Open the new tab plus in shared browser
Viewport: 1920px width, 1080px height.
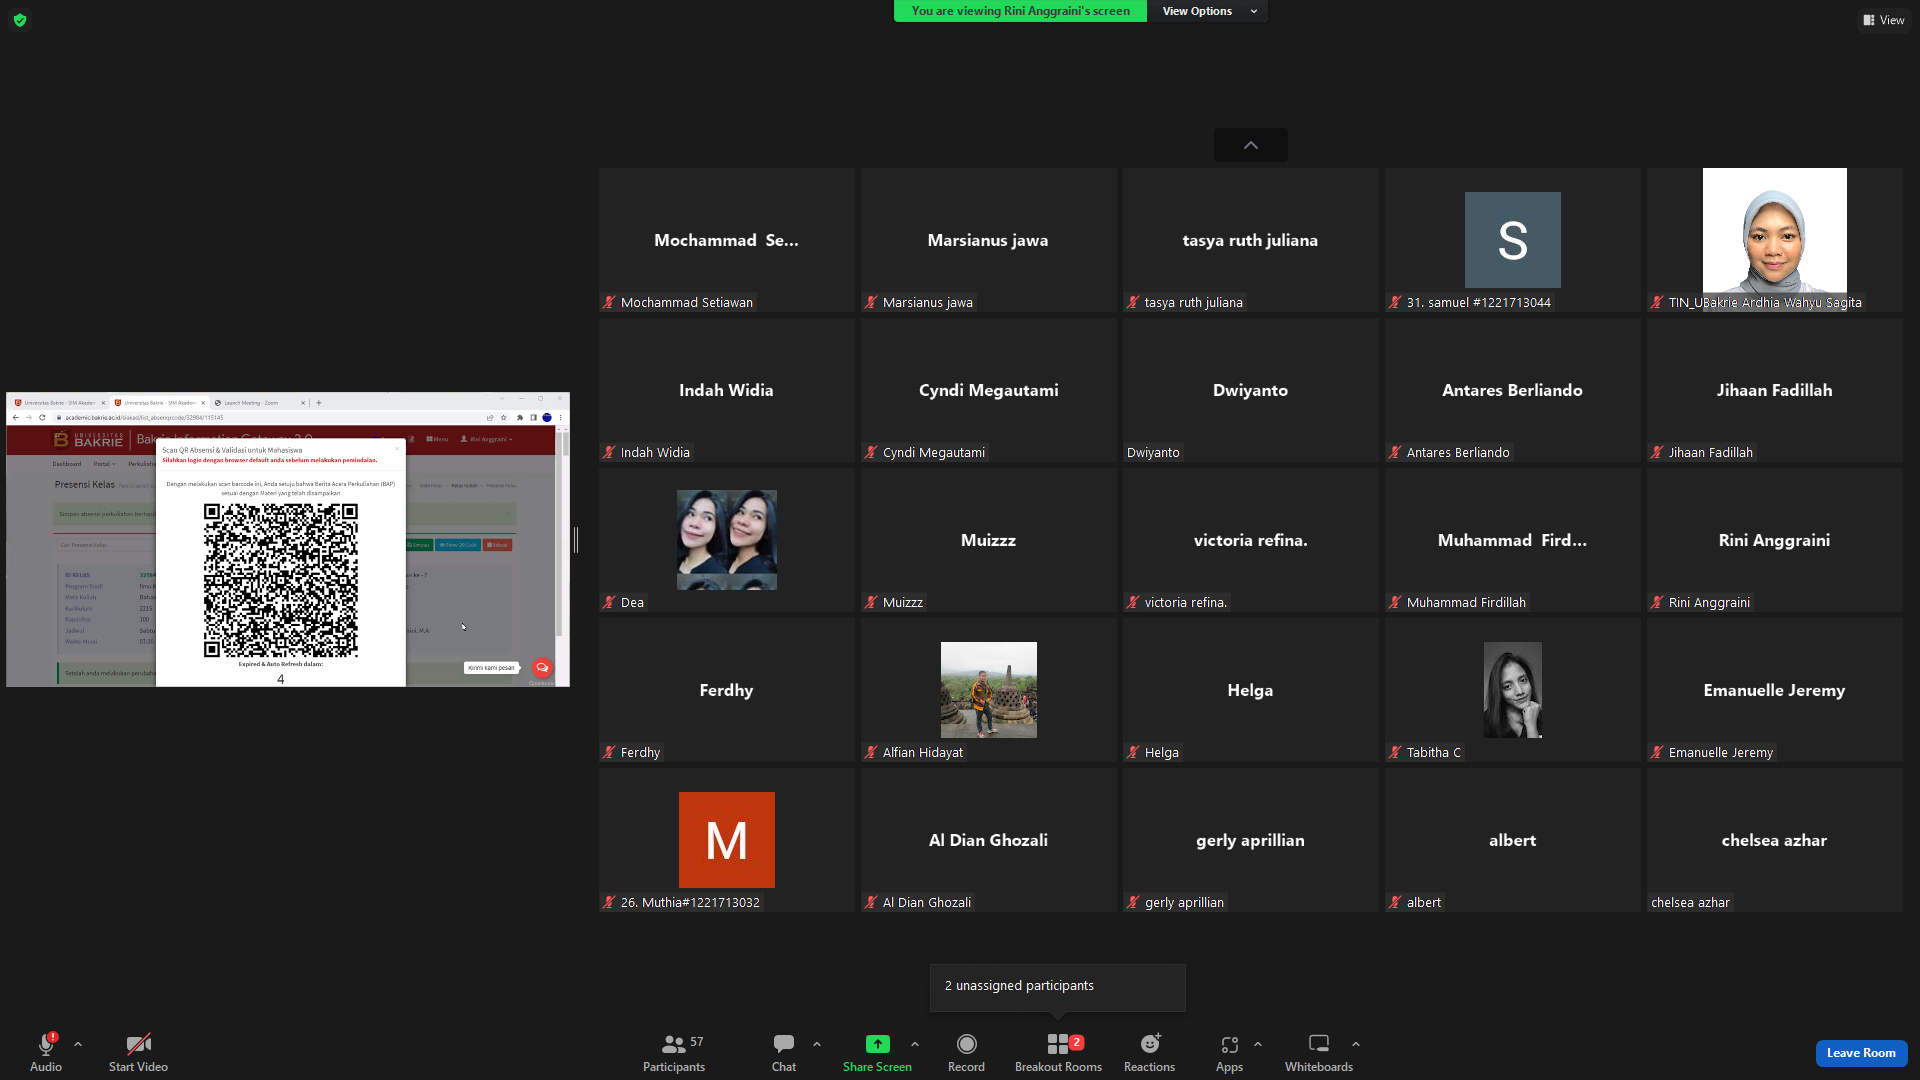click(319, 403)
